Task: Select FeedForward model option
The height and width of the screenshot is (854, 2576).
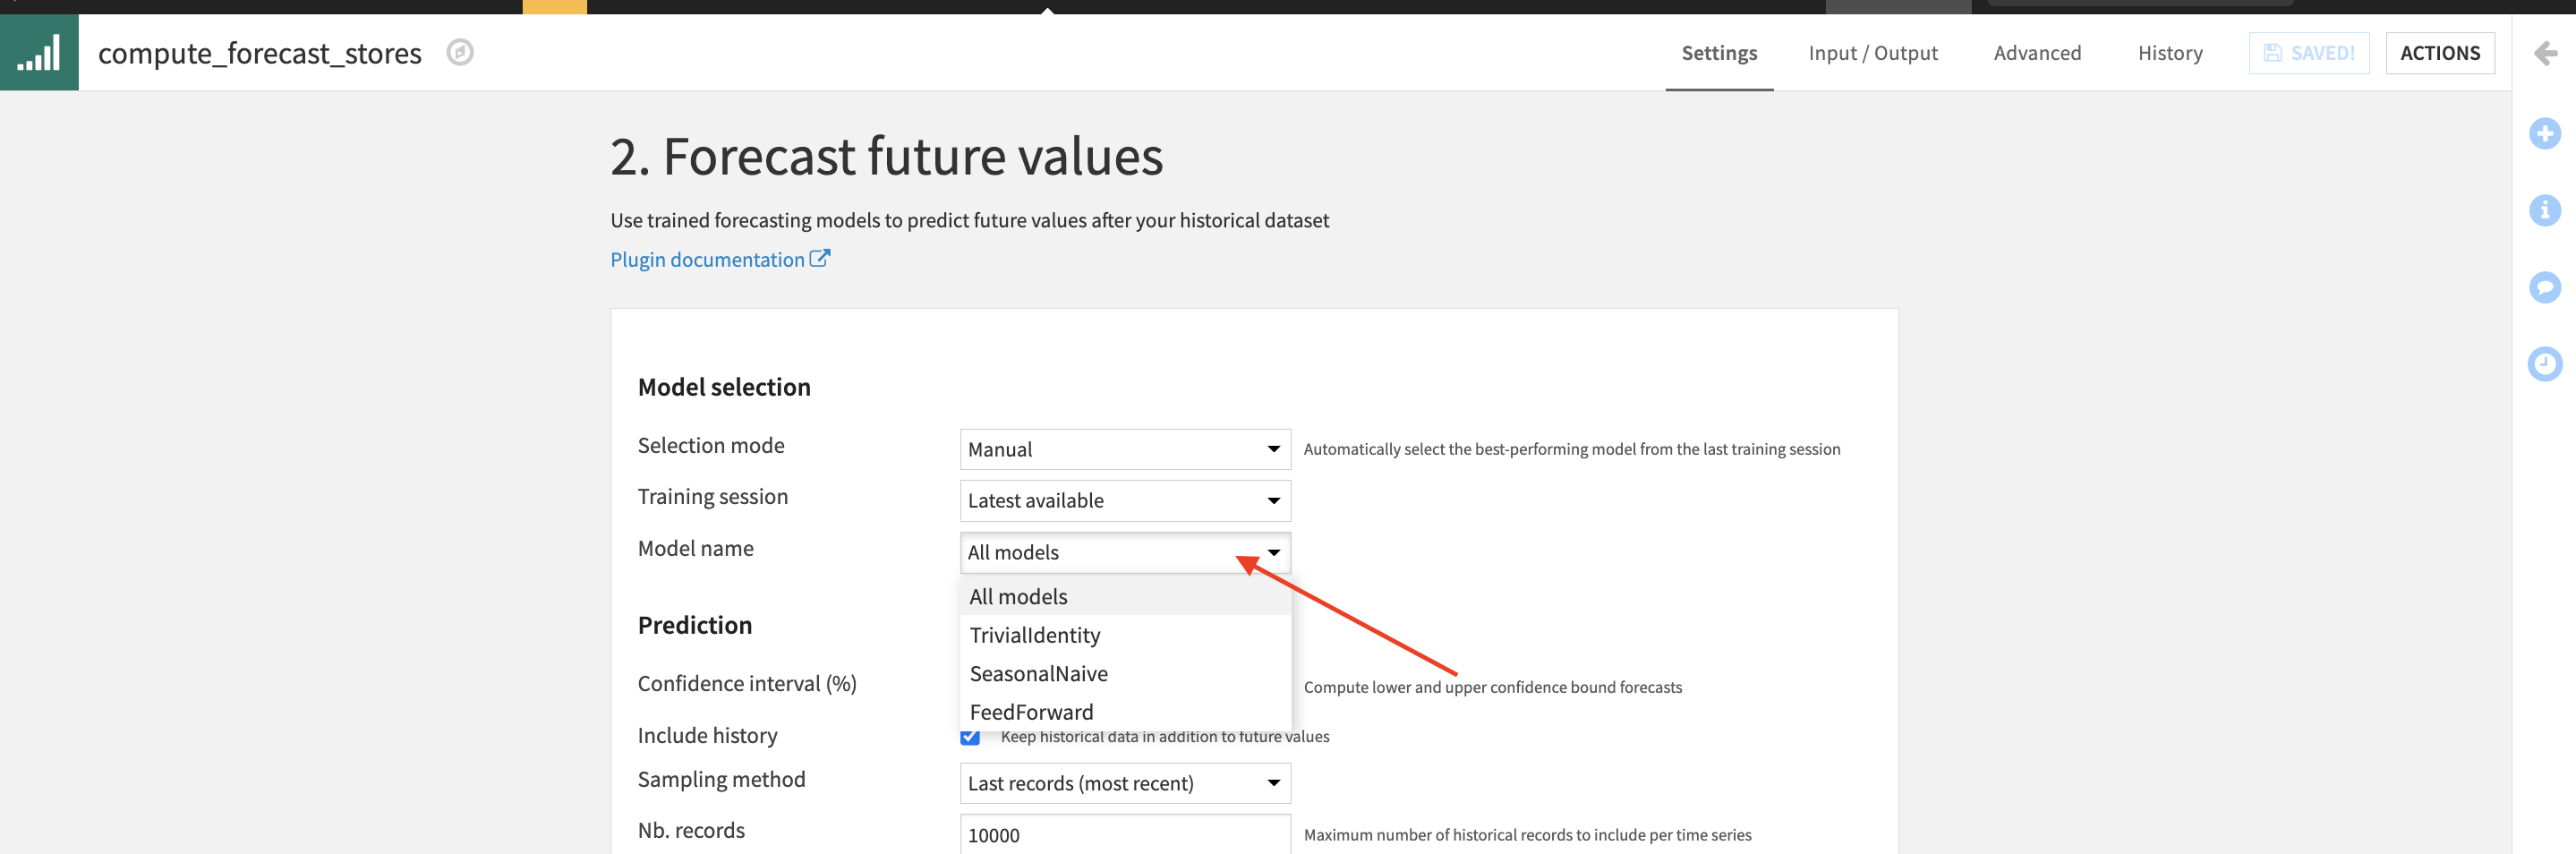Action: tap(1125, 712)
